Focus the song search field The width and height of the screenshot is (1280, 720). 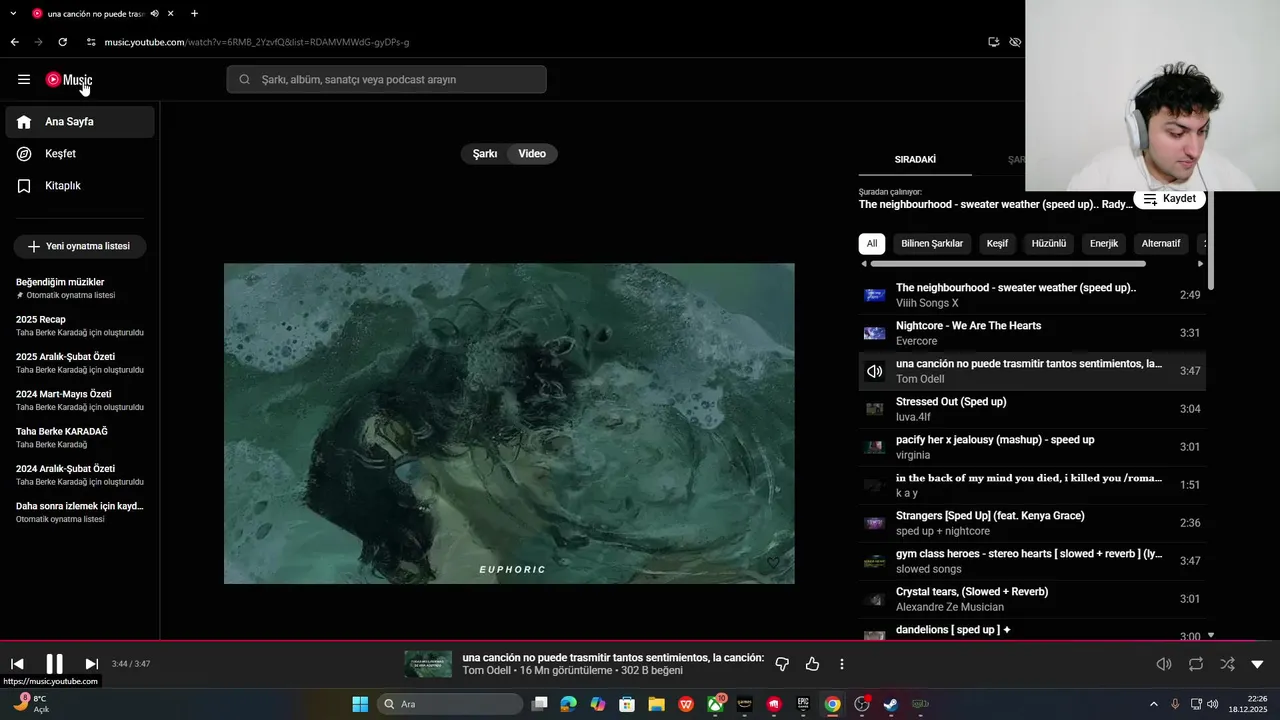click(387, 80)
